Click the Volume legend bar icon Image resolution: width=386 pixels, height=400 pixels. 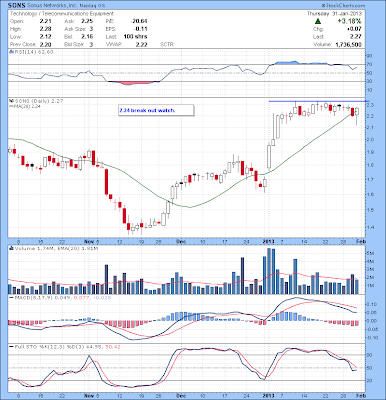(x=10, y=248)
